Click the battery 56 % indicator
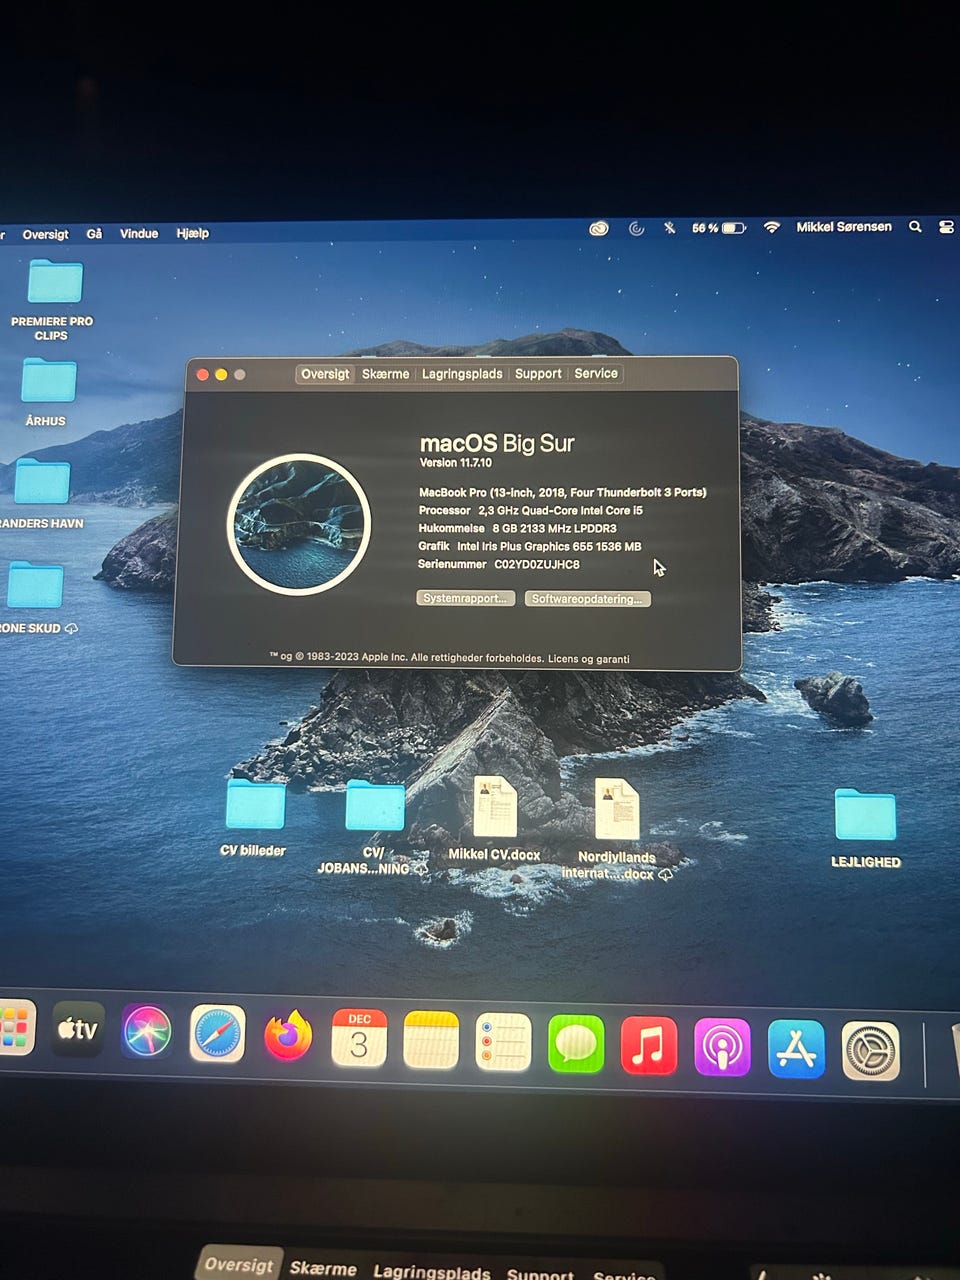This screenshot has height=1280, width=960. 719,228
